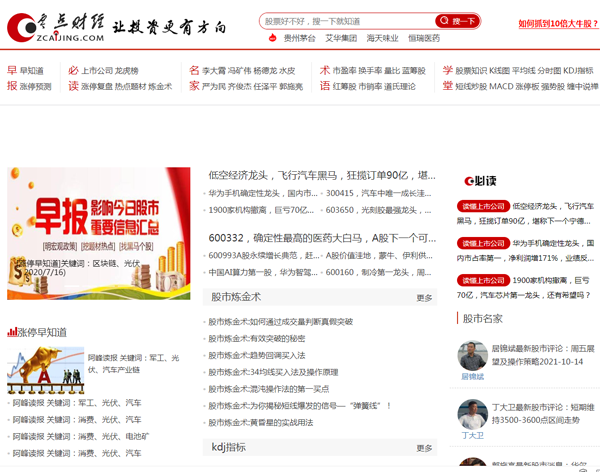This screenshot has width=600, height=472.
Task: Open term 换手率 in nav
Action: pyautogui.click(x=370, y=71)
